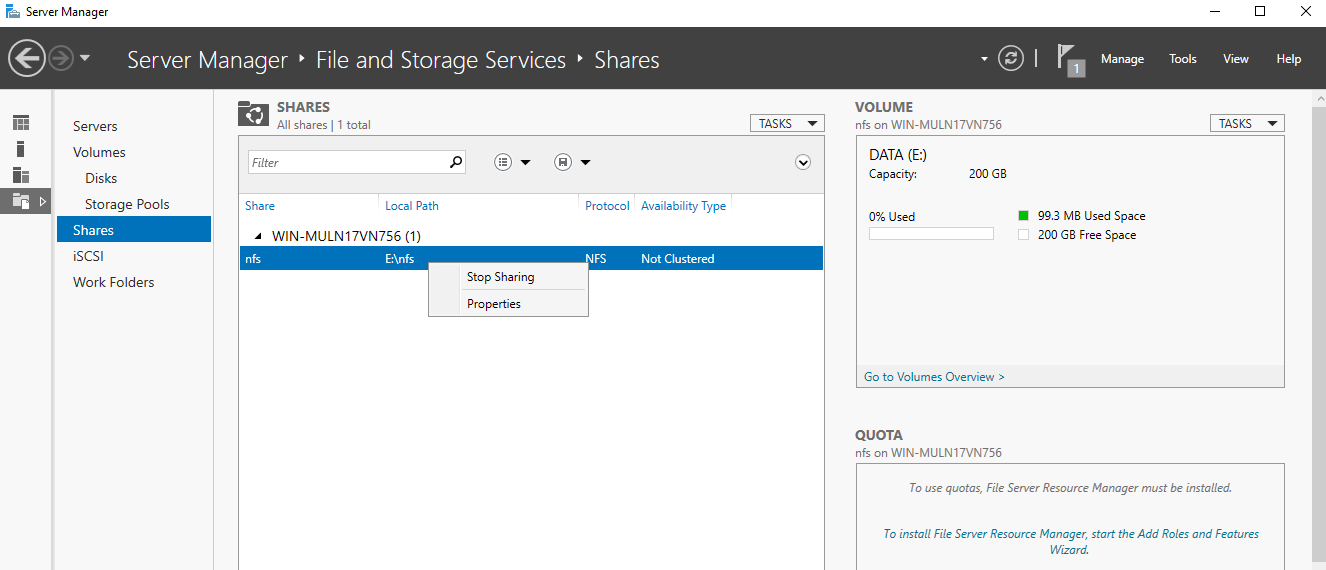Open the Go to Volumes Overview link
This screenshot has height=570, width=1326.
(x=934, y=377)
